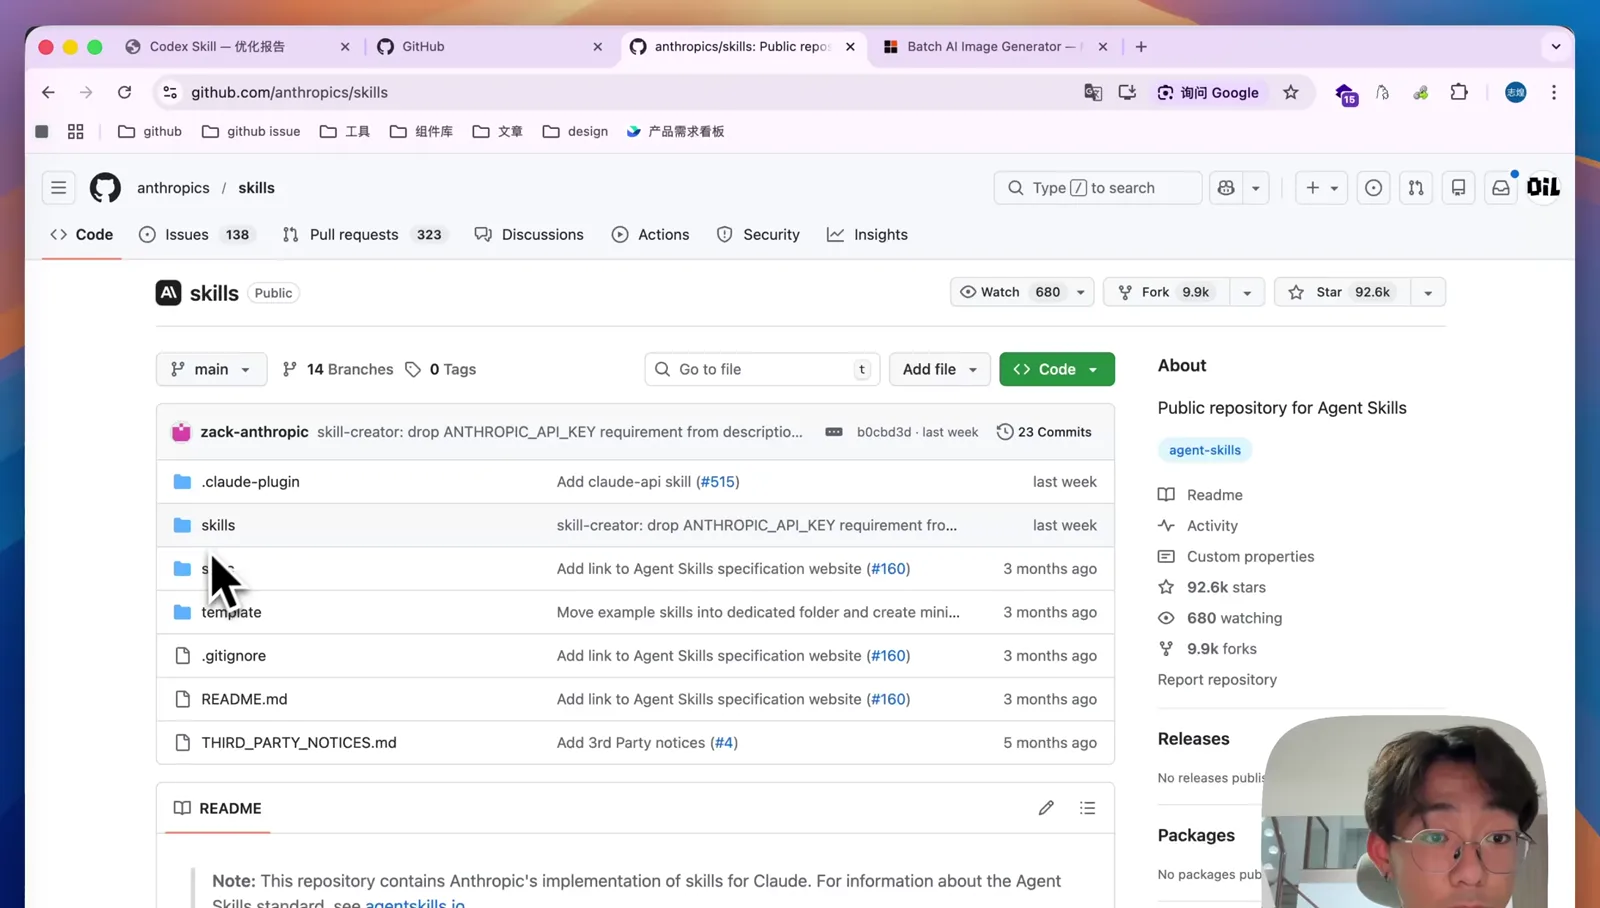Switch to the Discussions tab
Screen dimensions: 1600x908
[529, 235]
